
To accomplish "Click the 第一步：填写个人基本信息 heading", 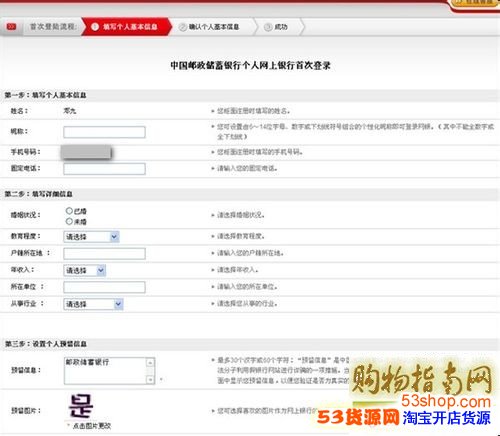I will (45, 95).
